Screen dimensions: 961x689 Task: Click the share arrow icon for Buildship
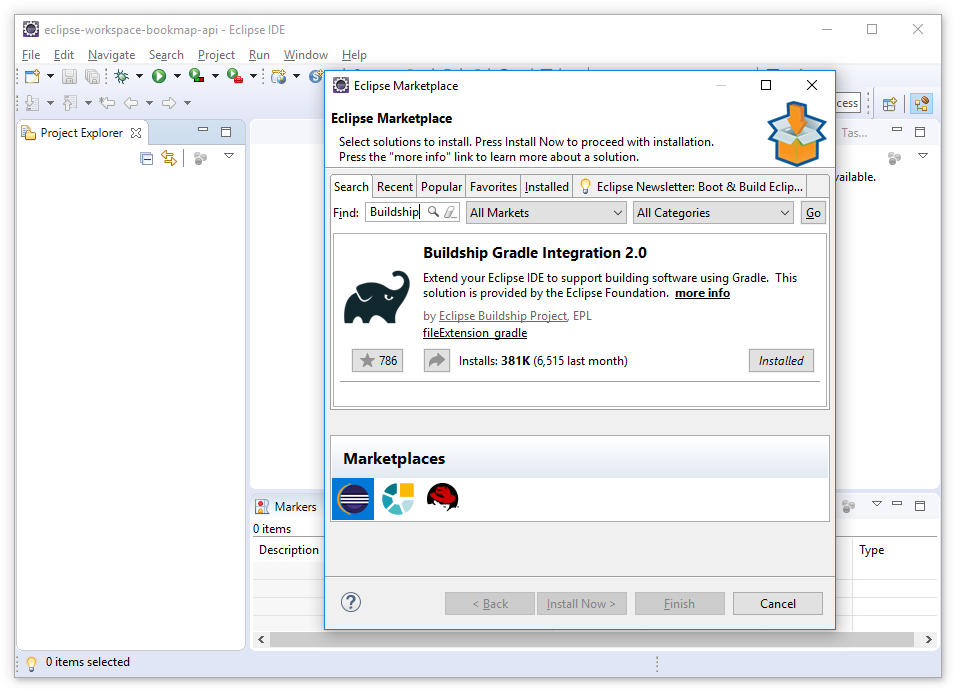pyautogui.click(x=437, y=361)
